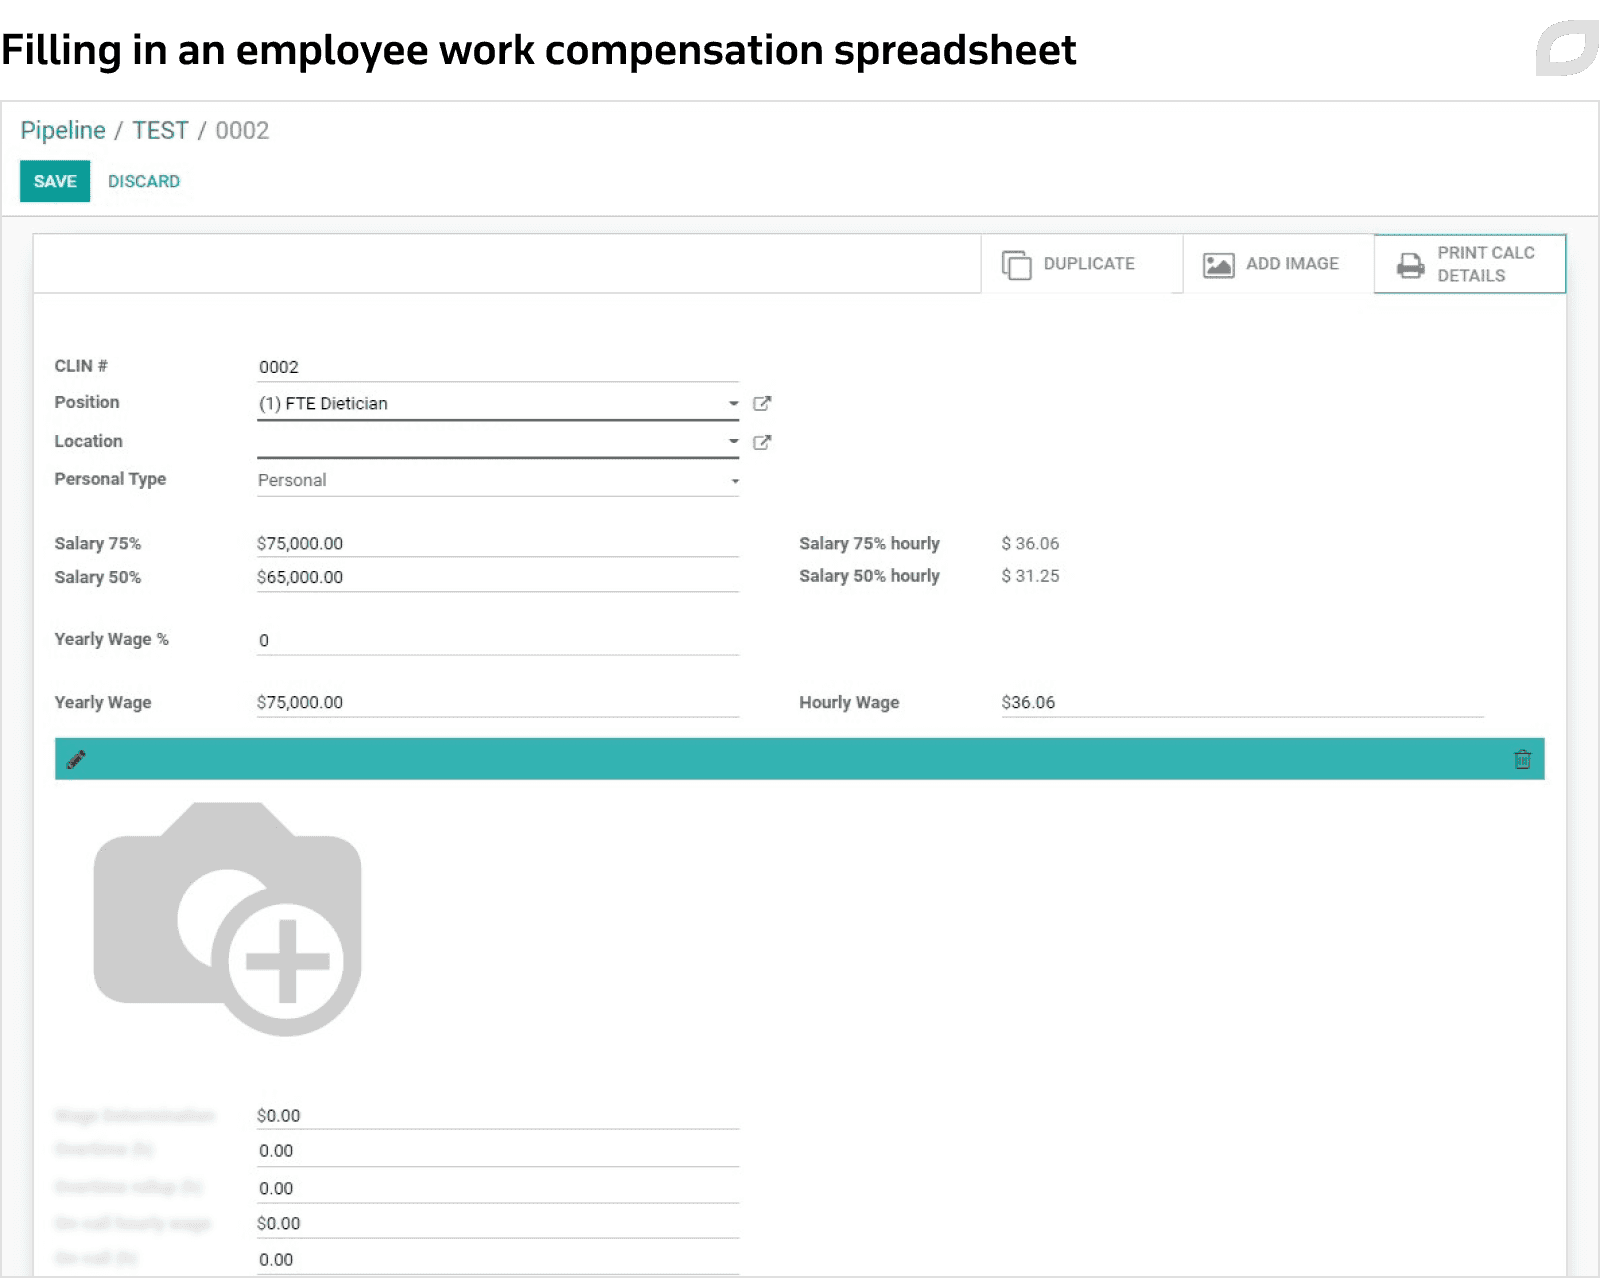The image size is (1600, 1278).
Task: Open the Personal Type dropdown
Action: point(498,480)
